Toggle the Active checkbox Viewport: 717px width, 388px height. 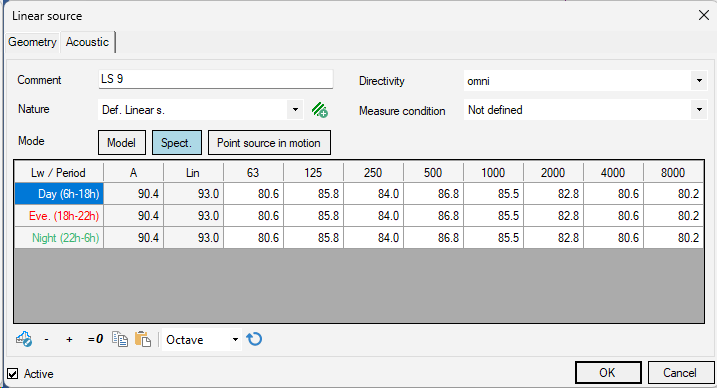[x=13, y=374]
